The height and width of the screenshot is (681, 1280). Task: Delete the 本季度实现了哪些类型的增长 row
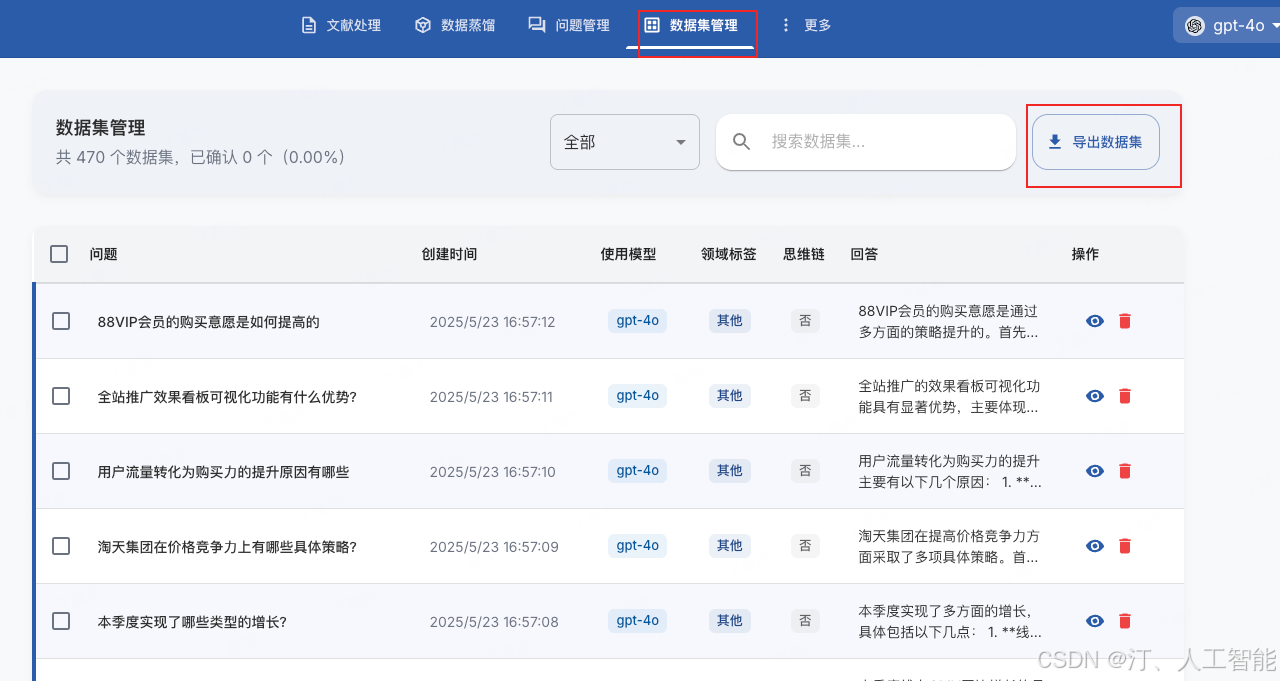click(1125, 621)
